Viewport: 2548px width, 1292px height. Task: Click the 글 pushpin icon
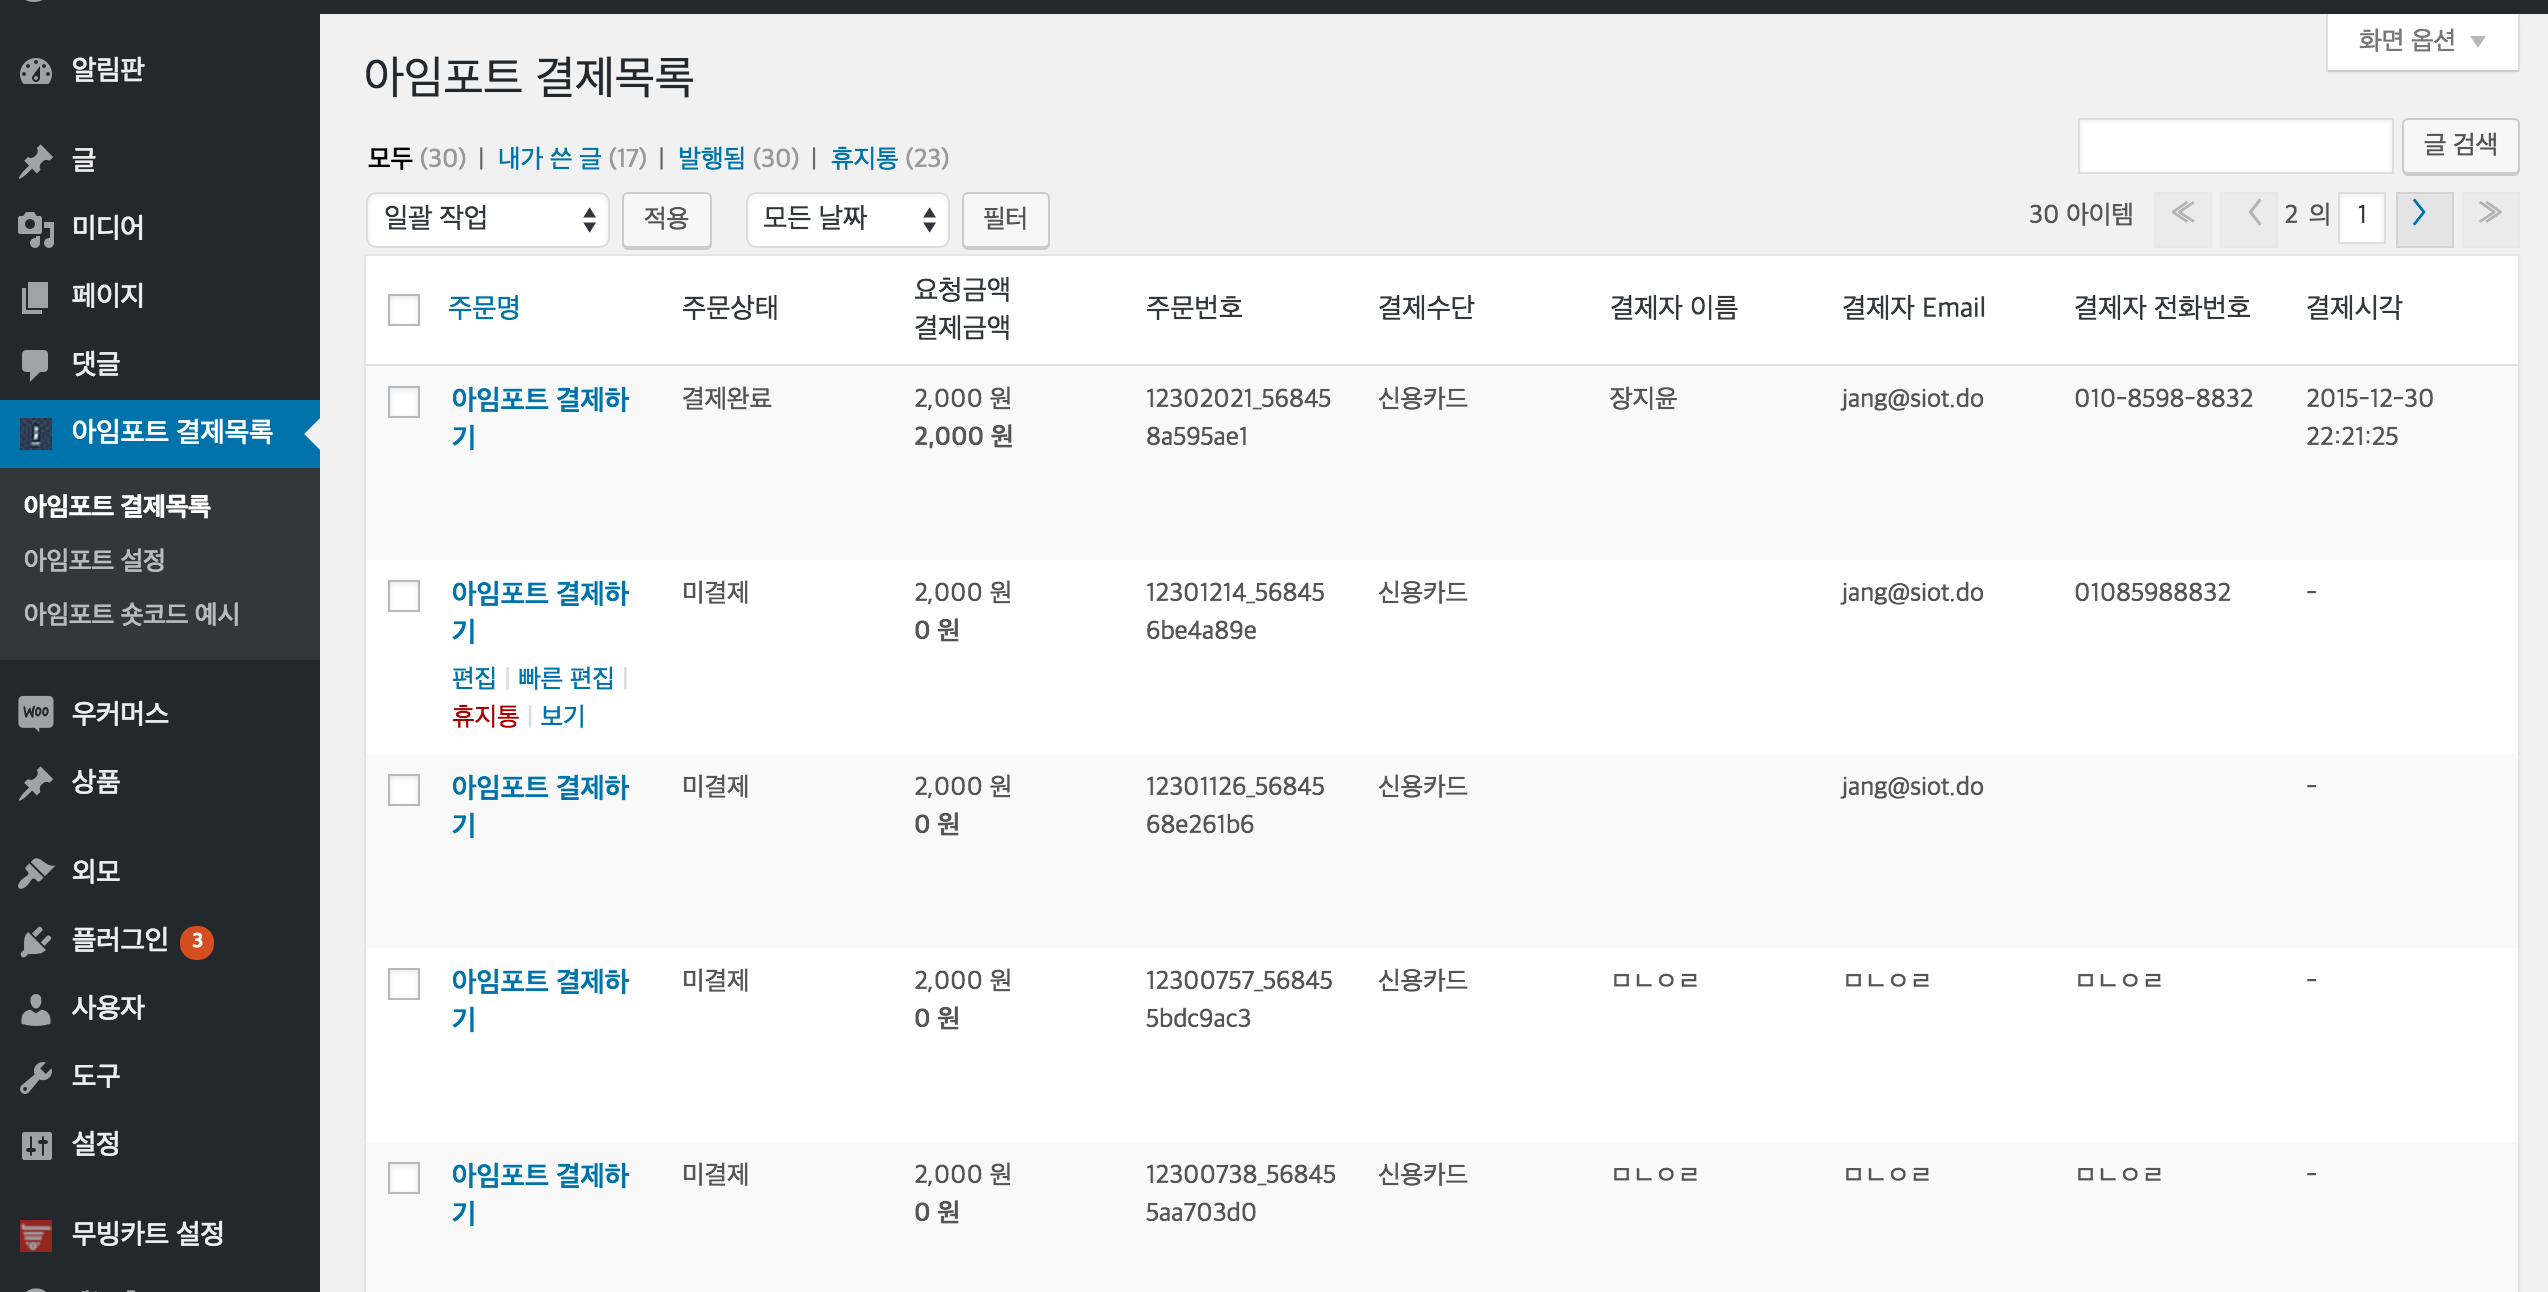[x=36, y=160]
